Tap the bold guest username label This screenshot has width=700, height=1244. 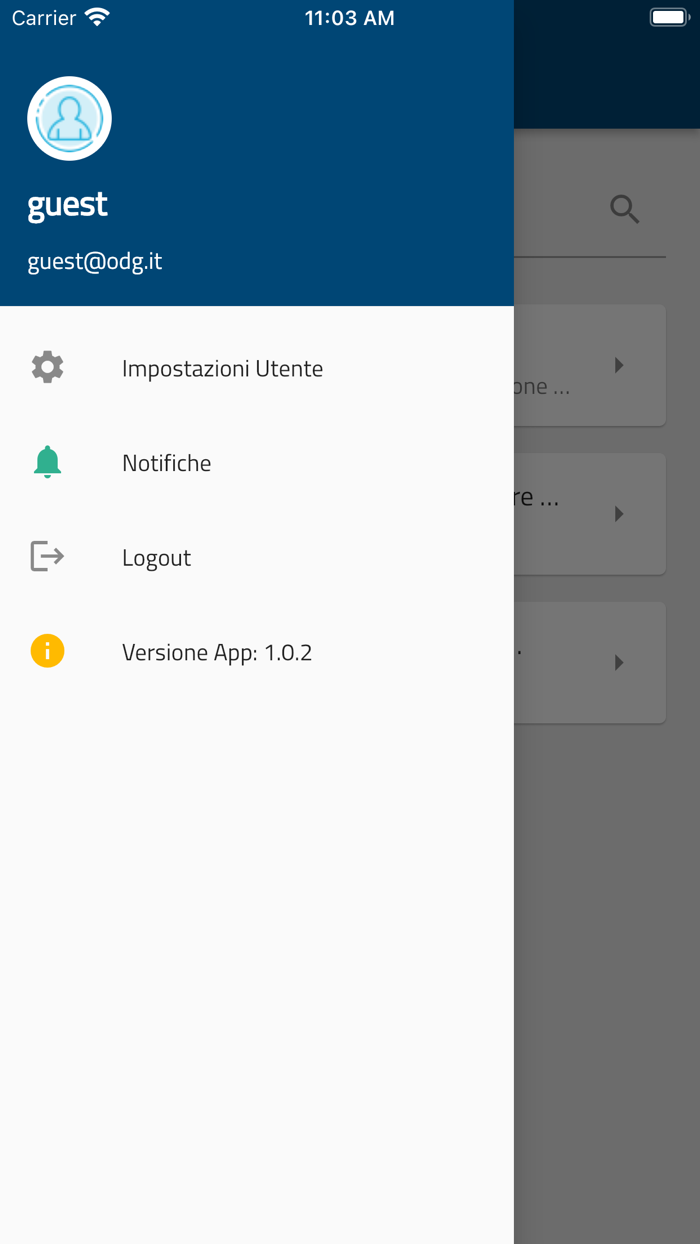[67, 205]
